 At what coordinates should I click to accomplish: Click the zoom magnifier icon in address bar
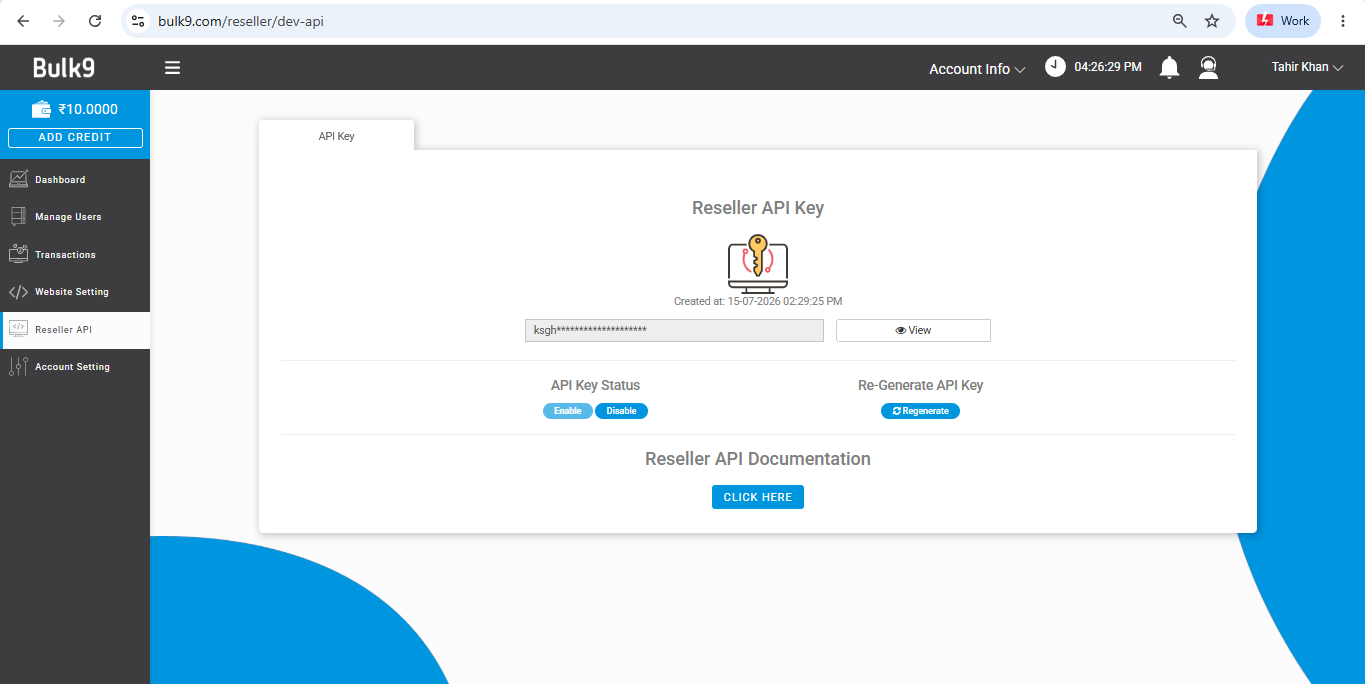[1180, 21]
